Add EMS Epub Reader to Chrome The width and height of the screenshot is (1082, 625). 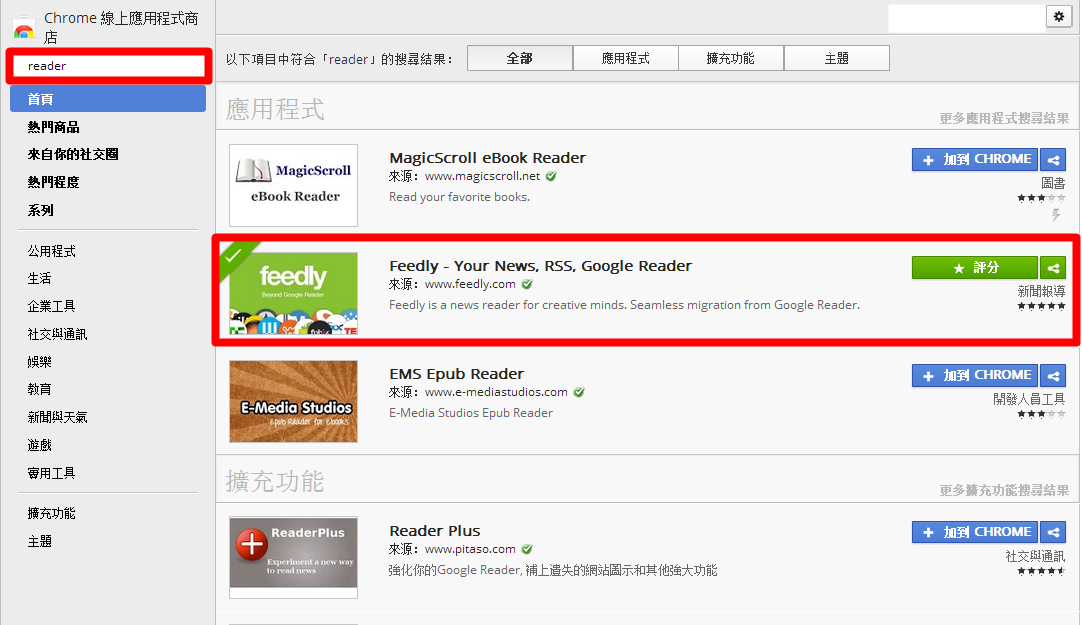974,376
